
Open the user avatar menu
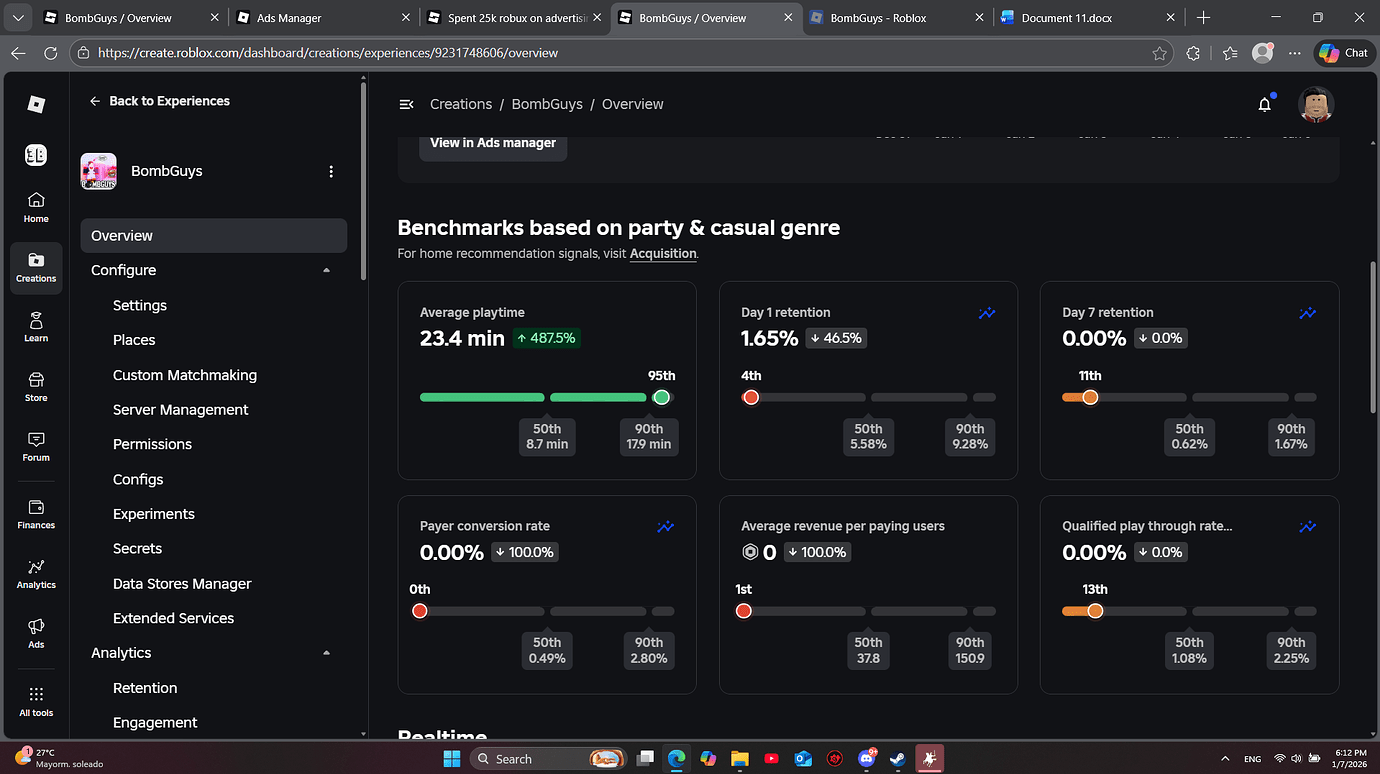click(1316, 104)
